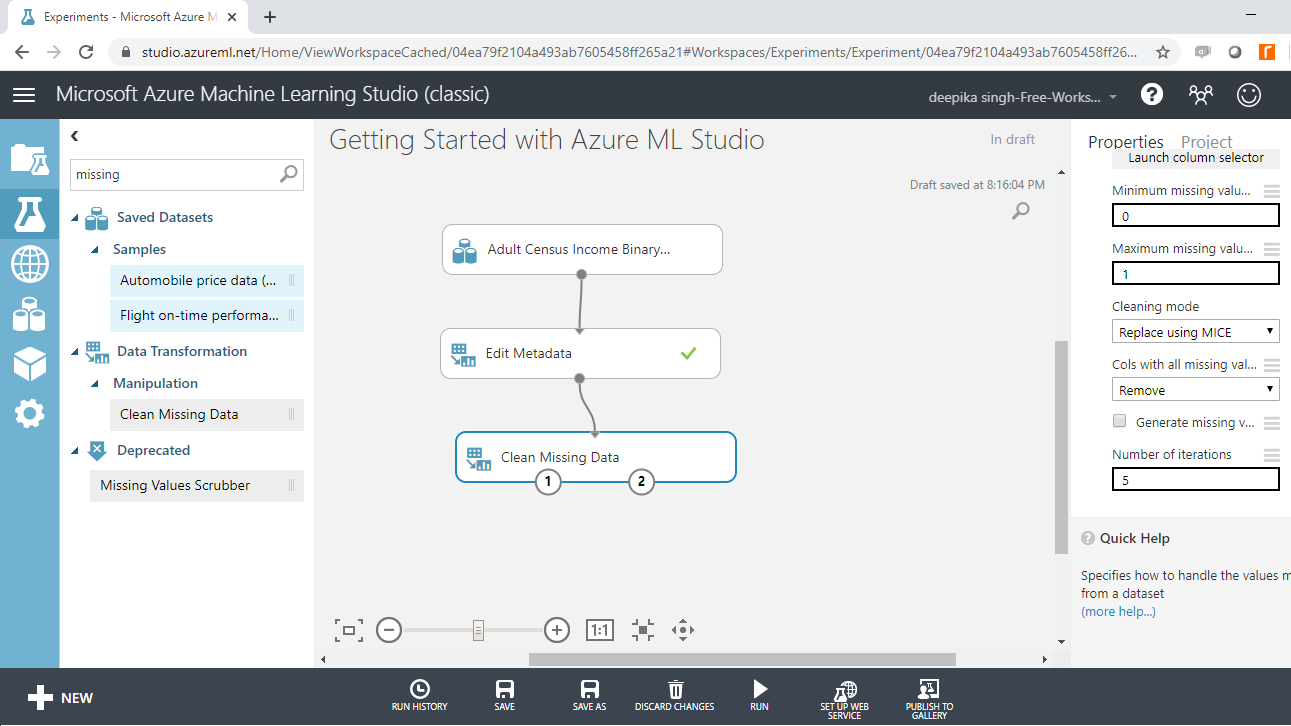Click the Maximum missing value ratio field
Screen dimensions: 1291x726
1196,274
